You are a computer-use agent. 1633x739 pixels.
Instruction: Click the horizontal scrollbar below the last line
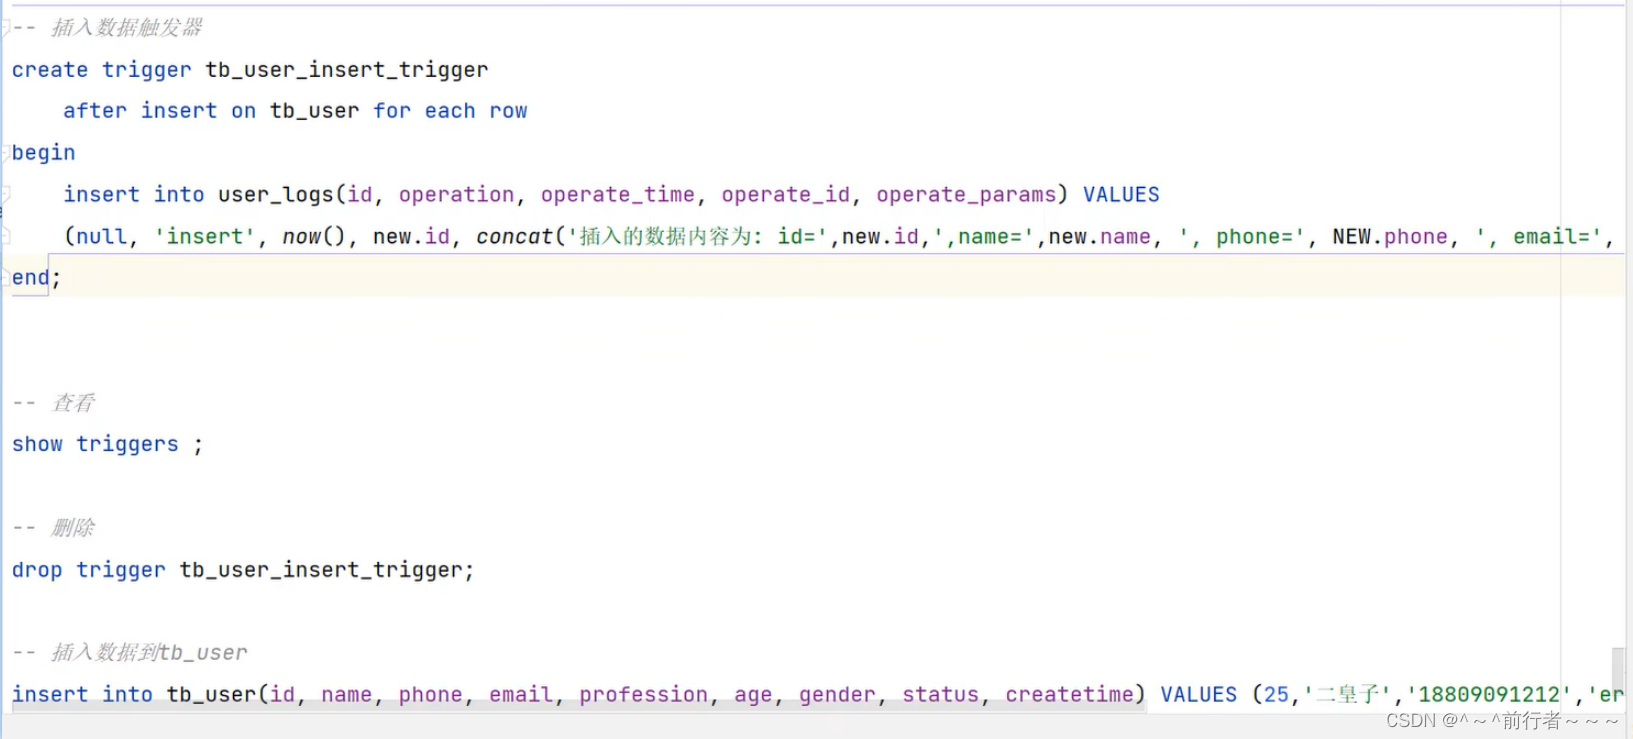[x=580, y=706]
